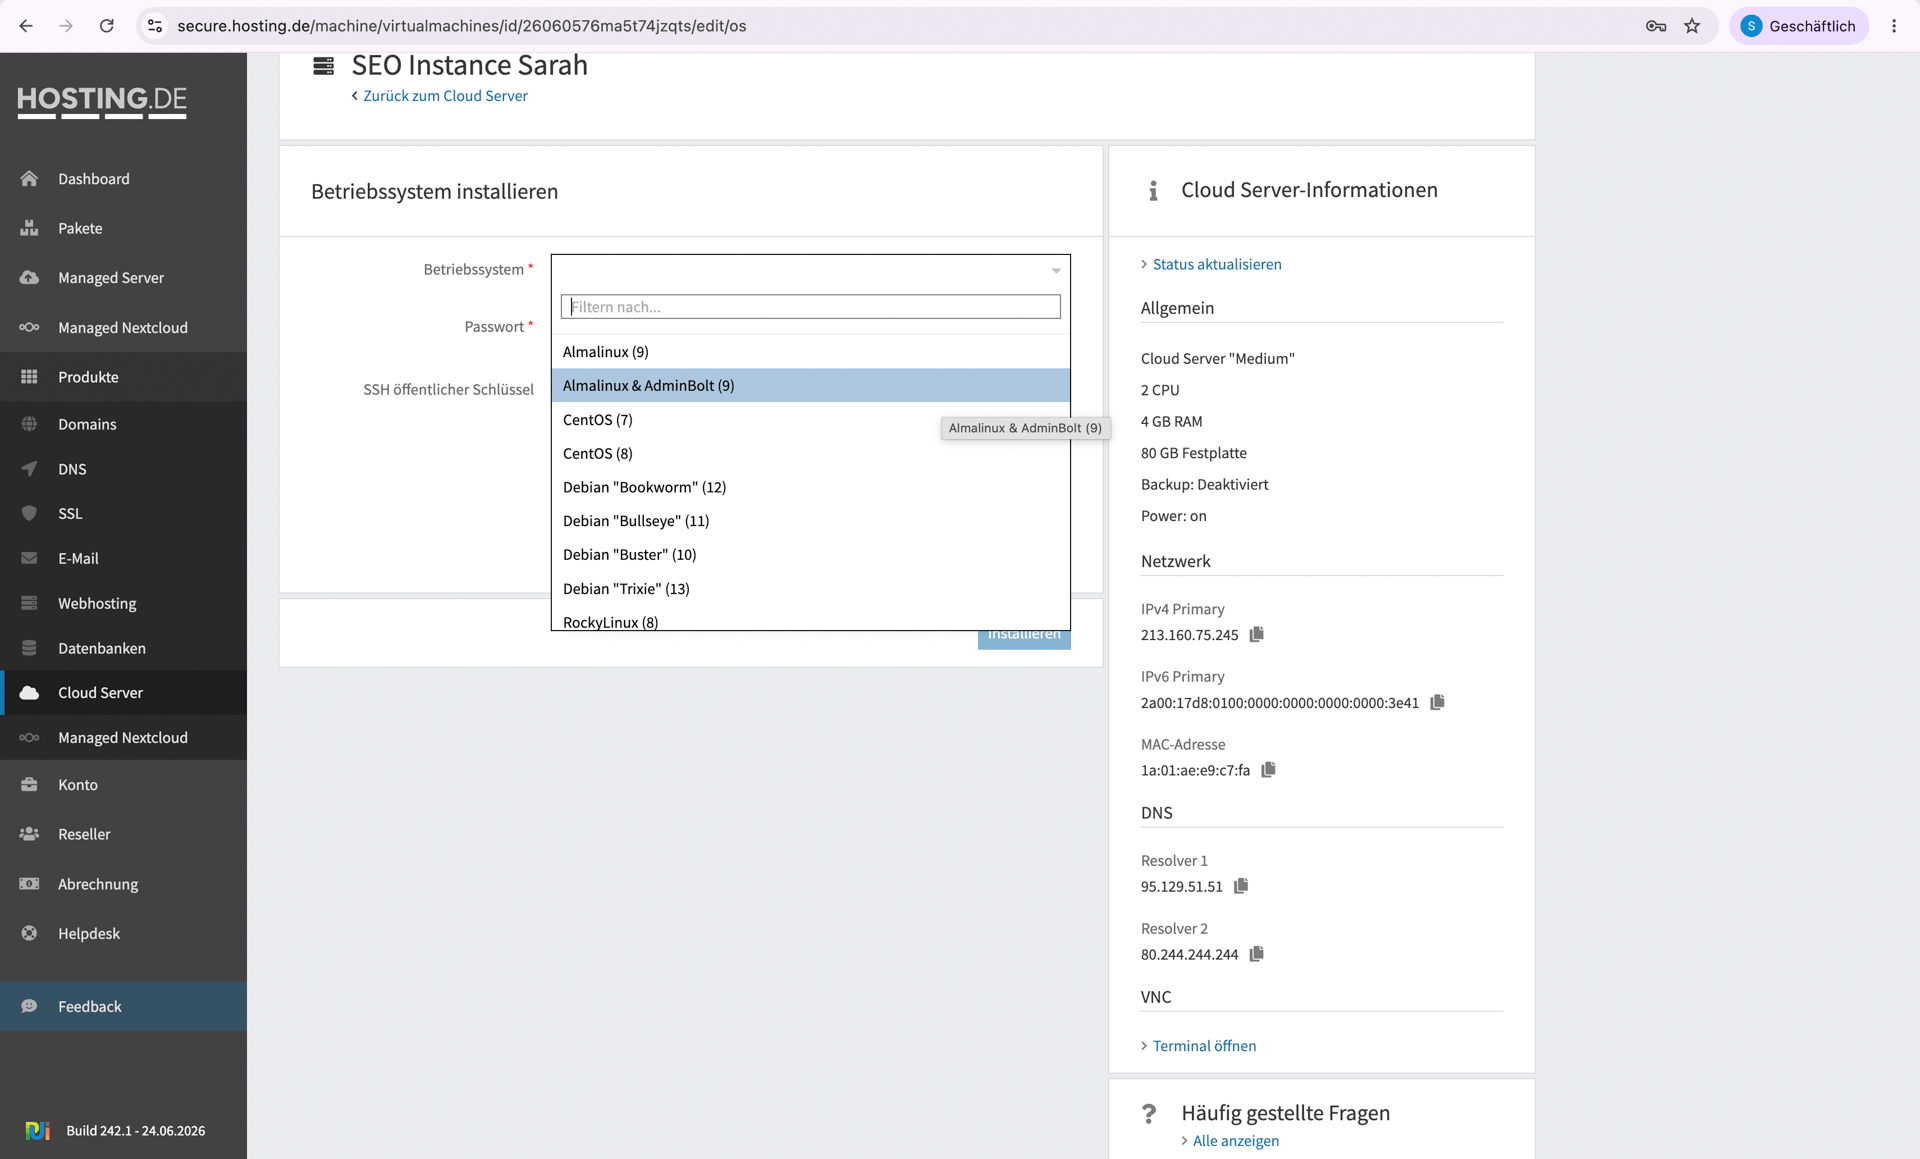Click Status aktualisieren link
This screenshot has width=1920, height=1159.
[x=1217, y=264]
